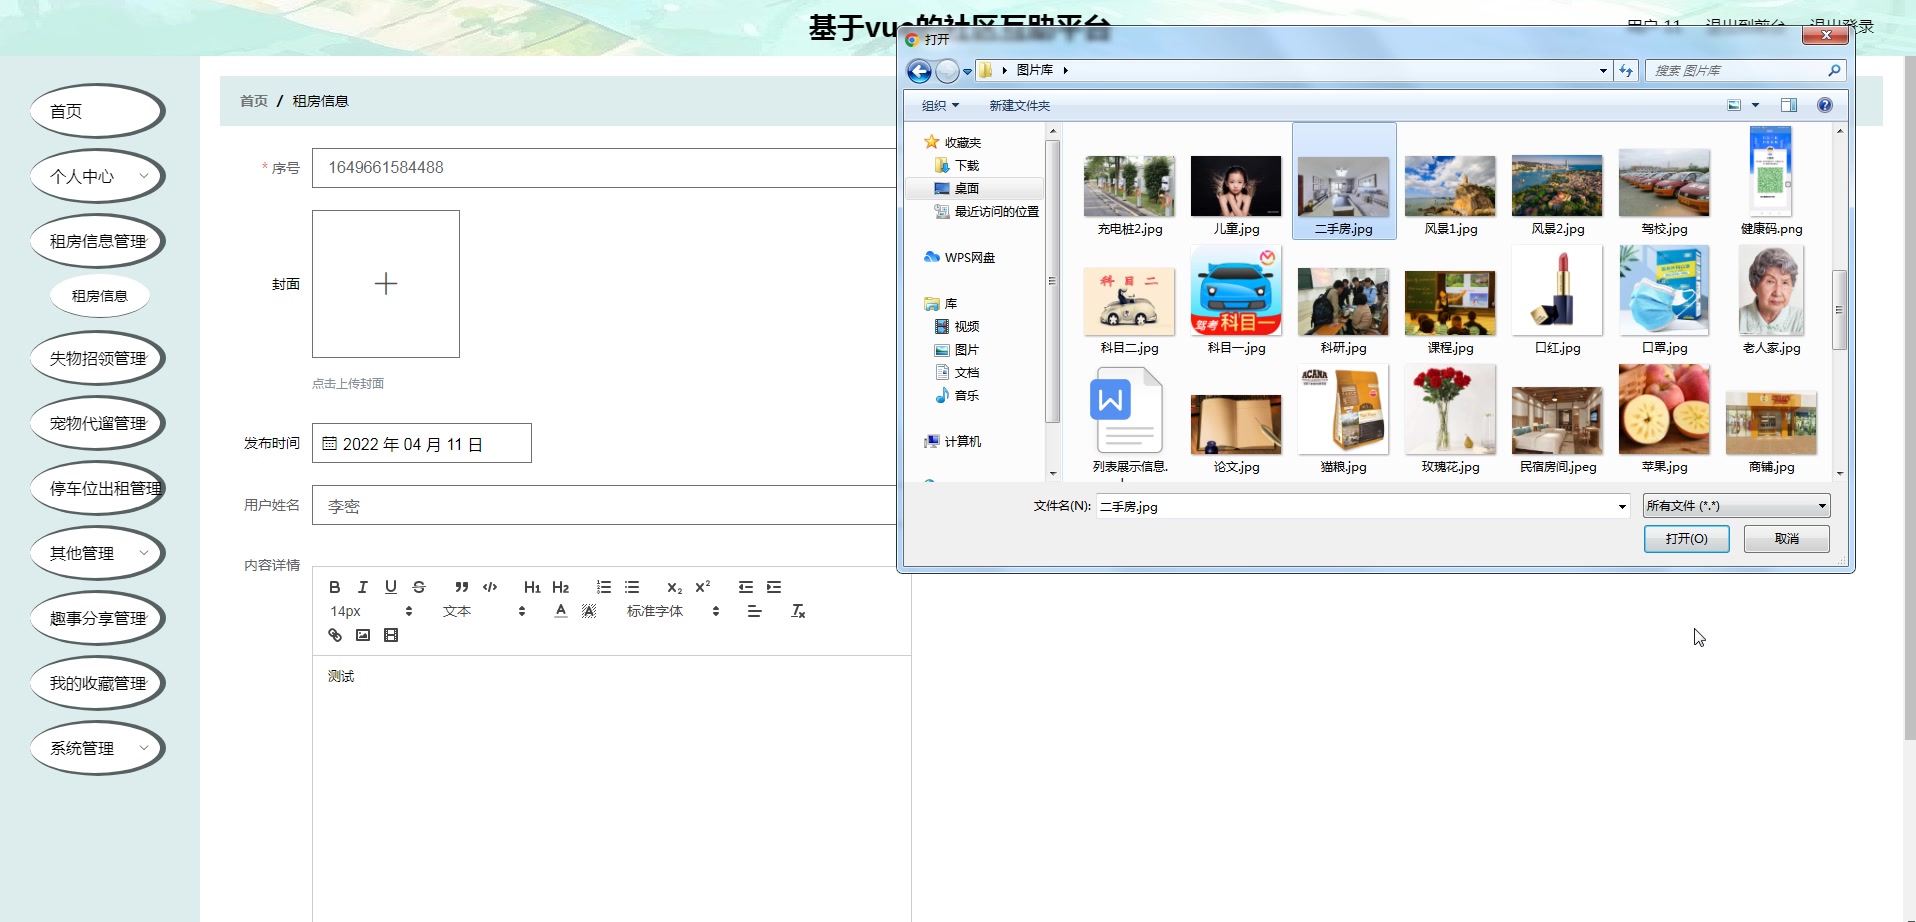Select the 二手房.jpg thumbnail
The image size is (1916, 922).
pyautogui.click(x=1343, y=185)
